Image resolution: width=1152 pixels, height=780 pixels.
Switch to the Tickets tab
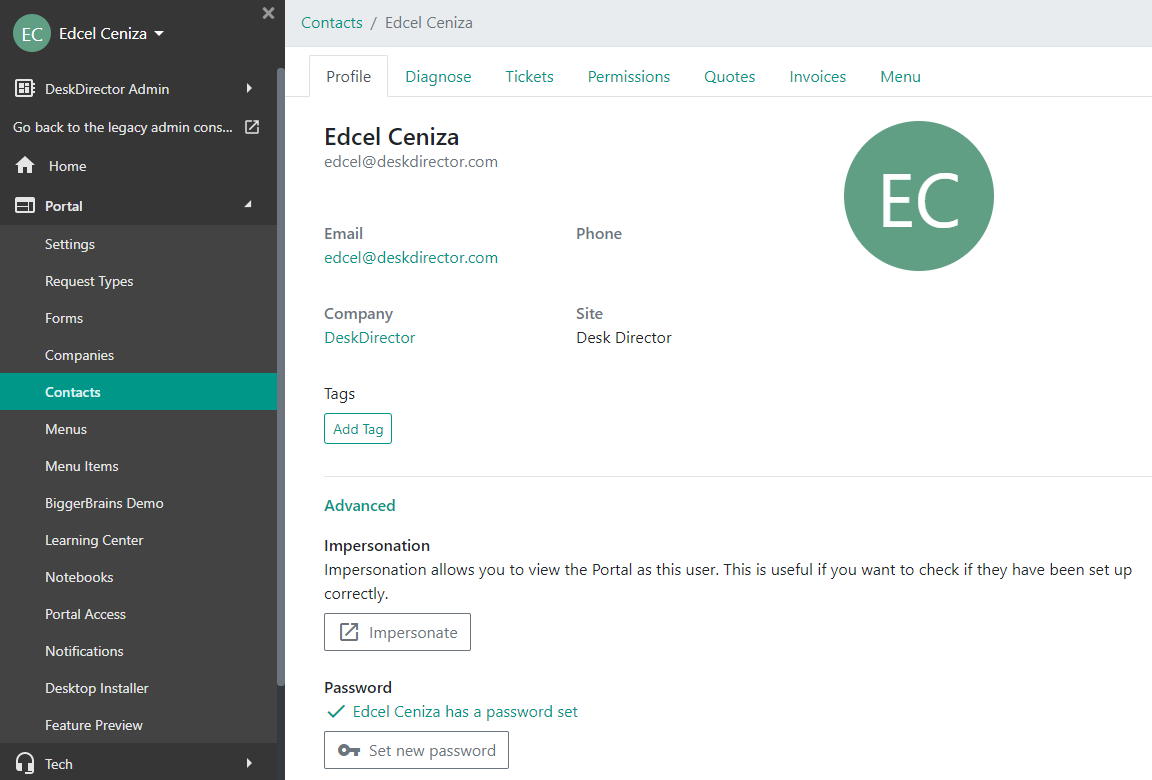(x=529, y=76)
